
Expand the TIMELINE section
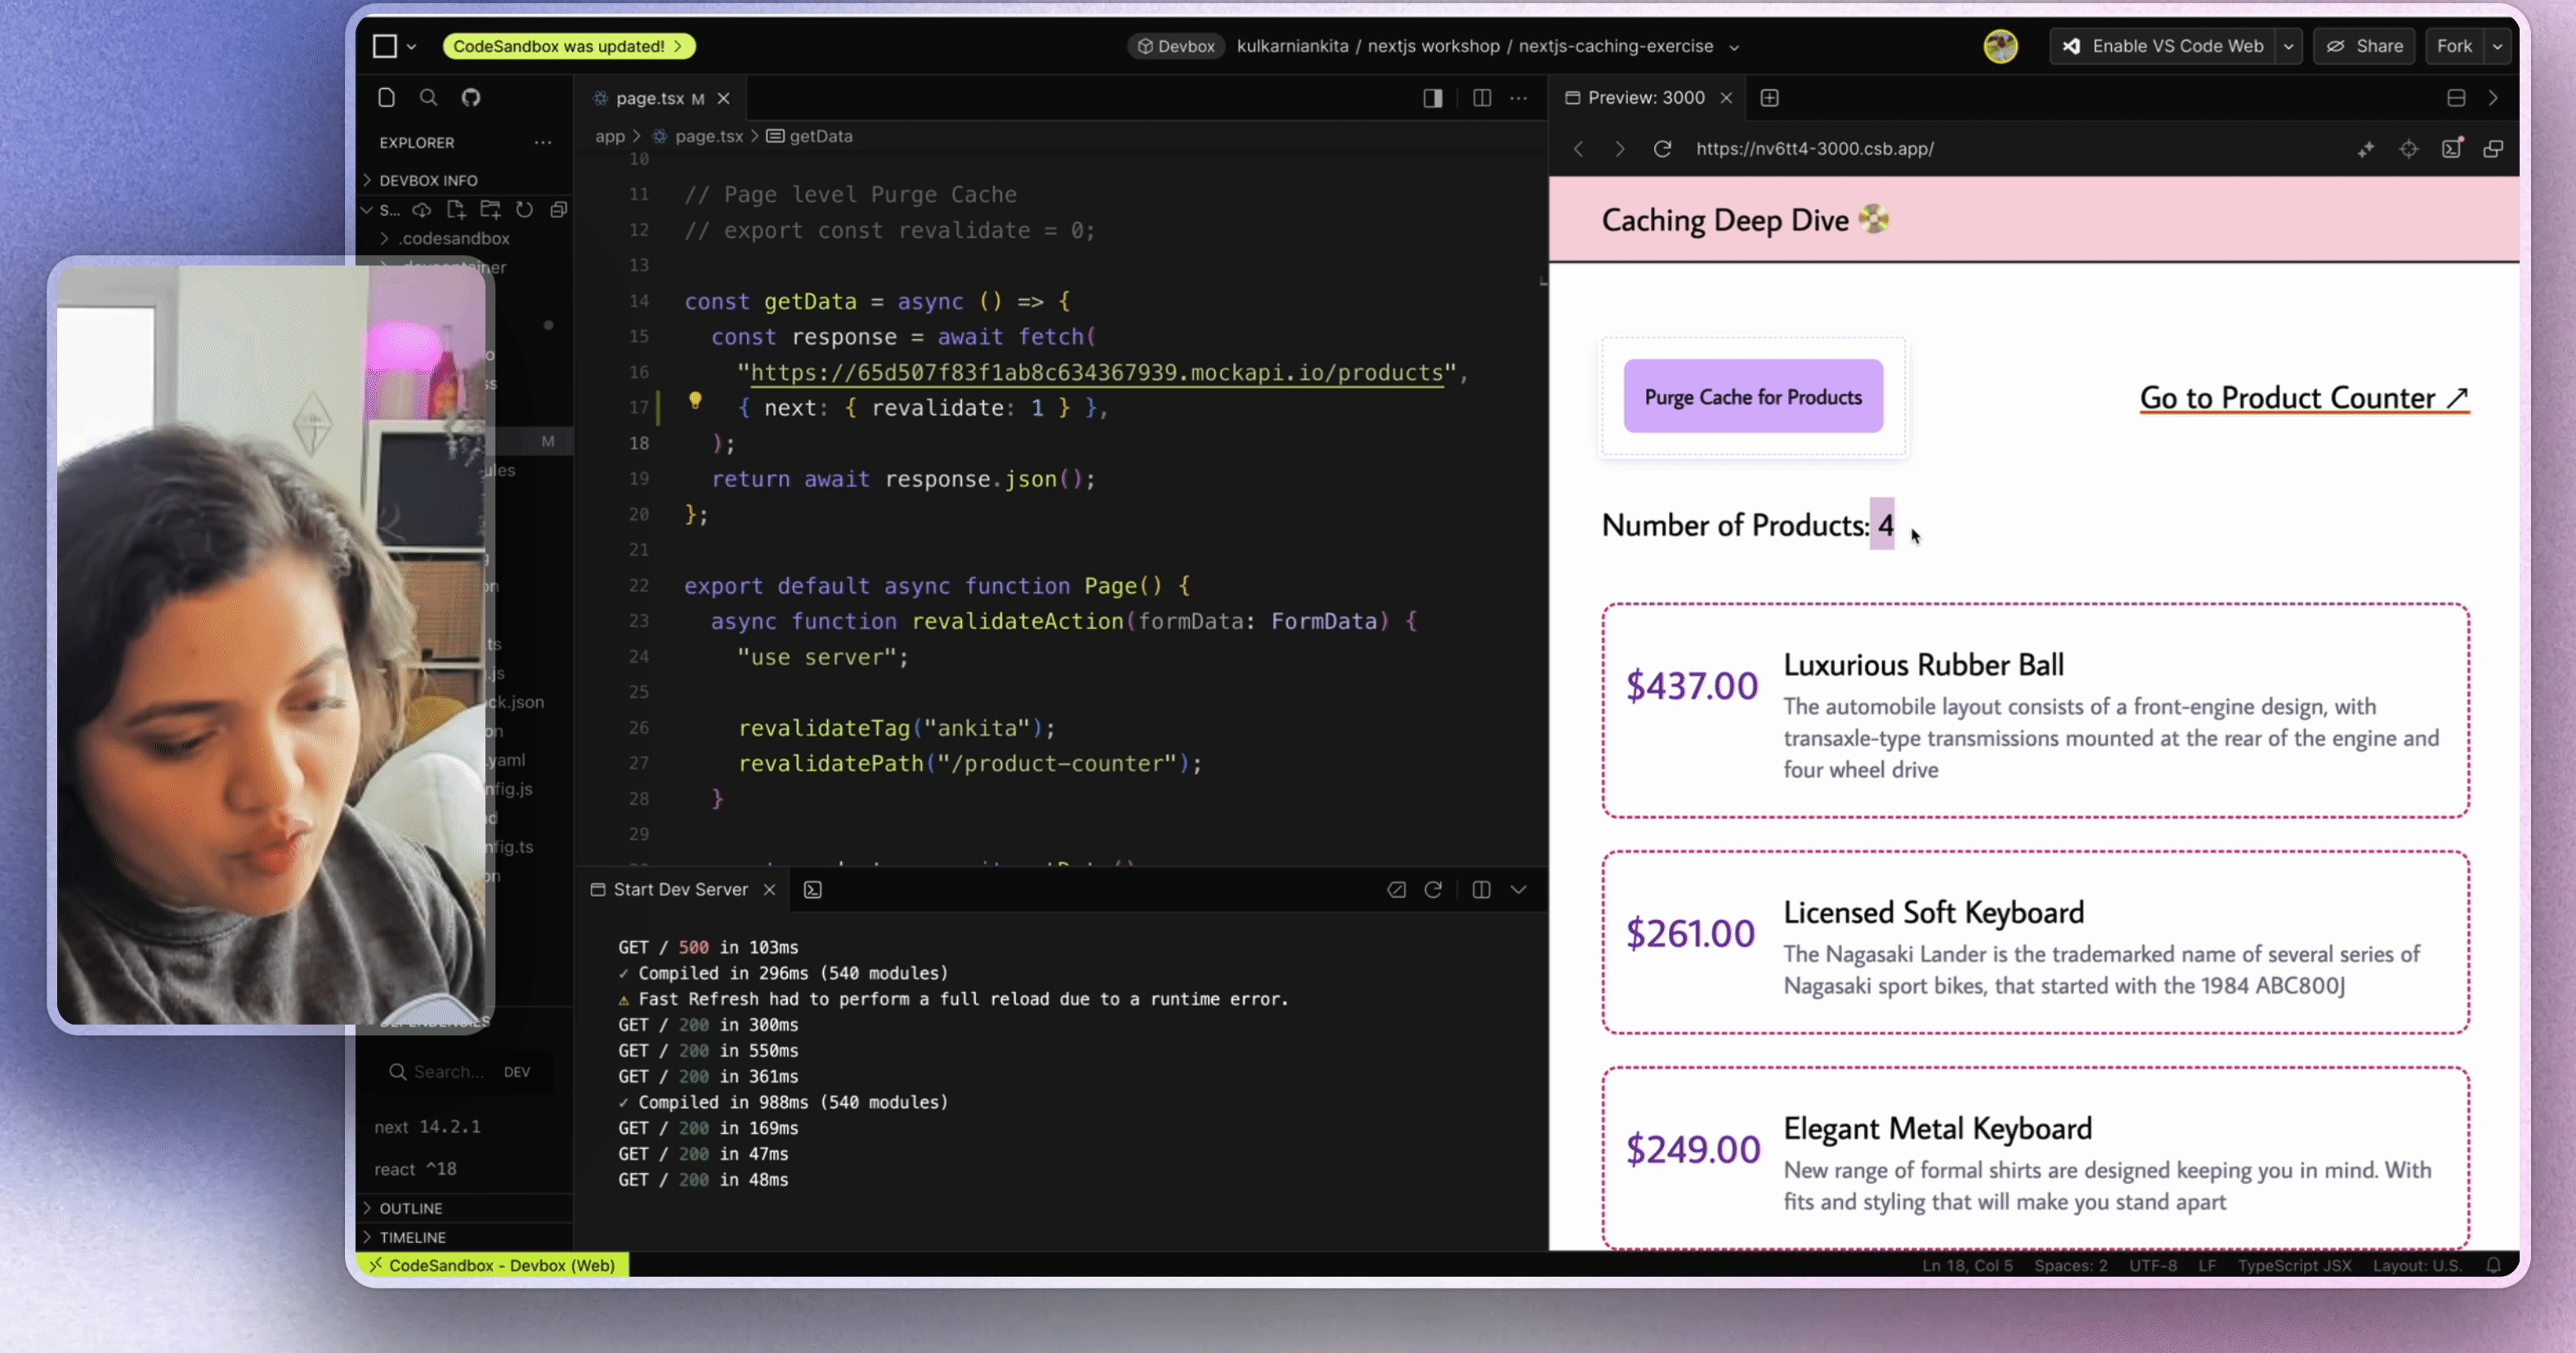pyautogui.click(x=412, y=1235)
